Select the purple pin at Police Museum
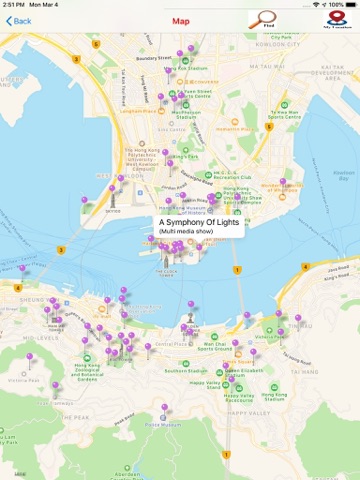Screen dimensions: 360x480 click(164, 407)
